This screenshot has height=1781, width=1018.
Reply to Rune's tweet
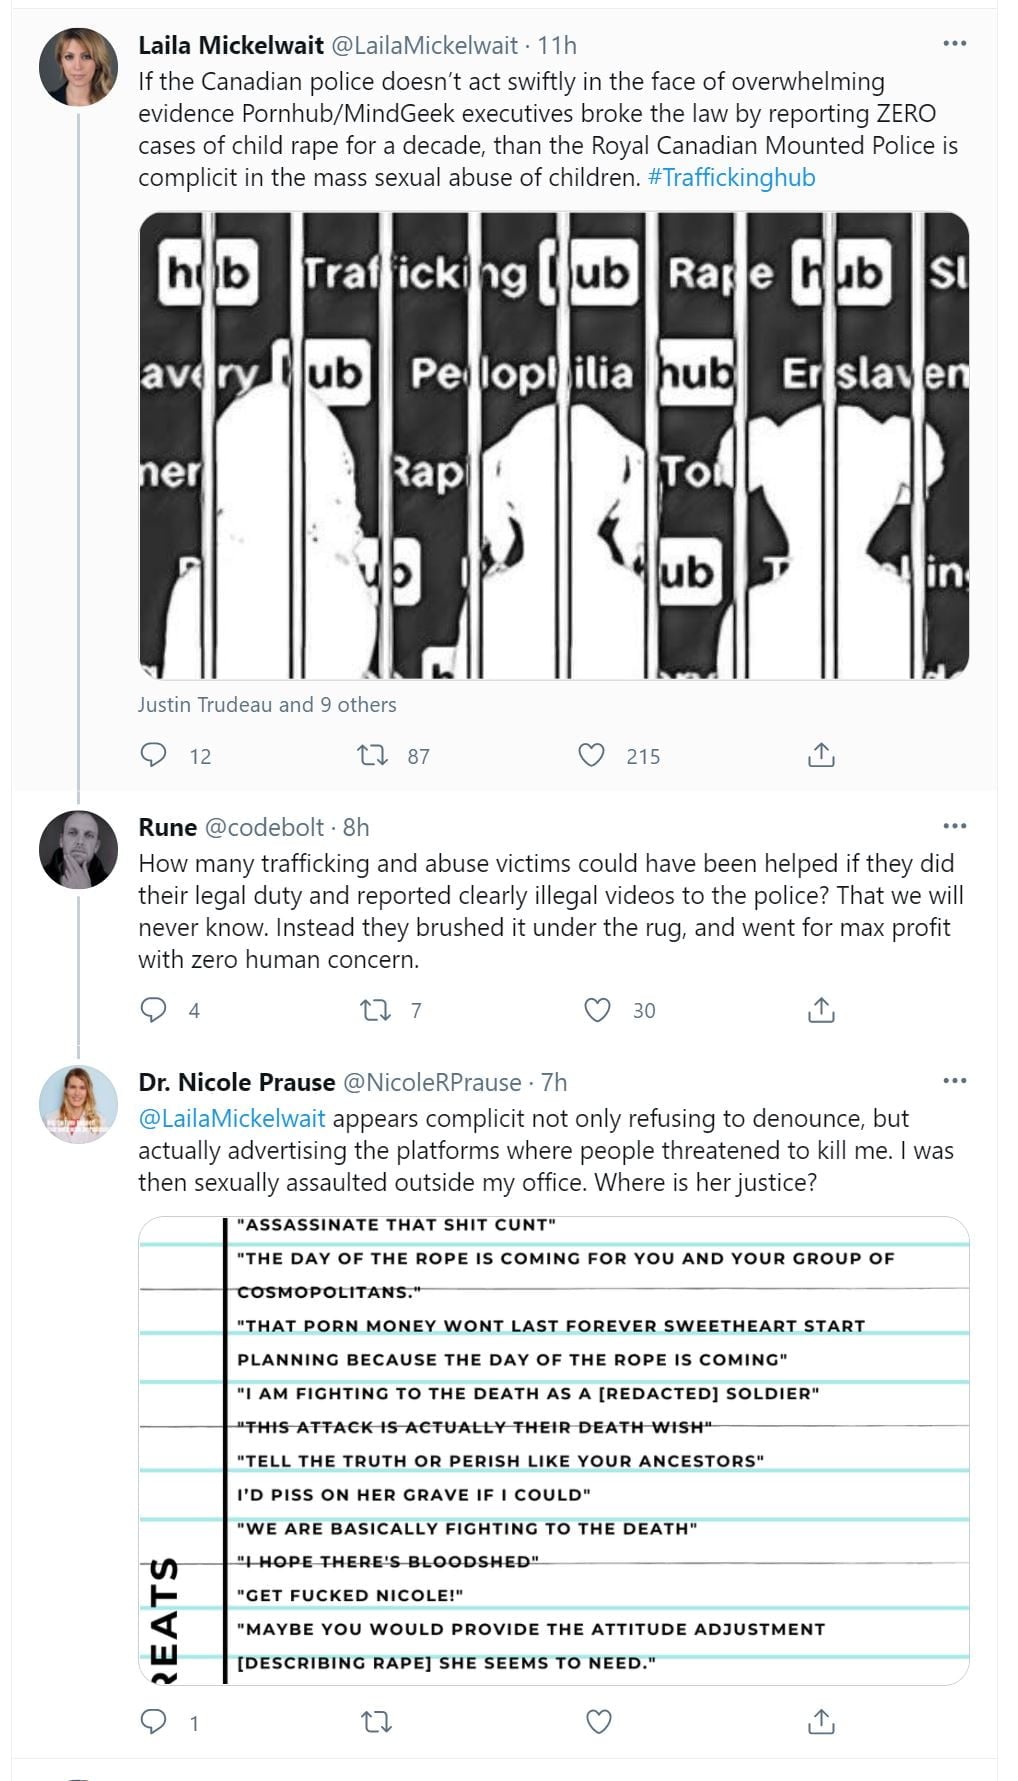[x=153, y=1010]
